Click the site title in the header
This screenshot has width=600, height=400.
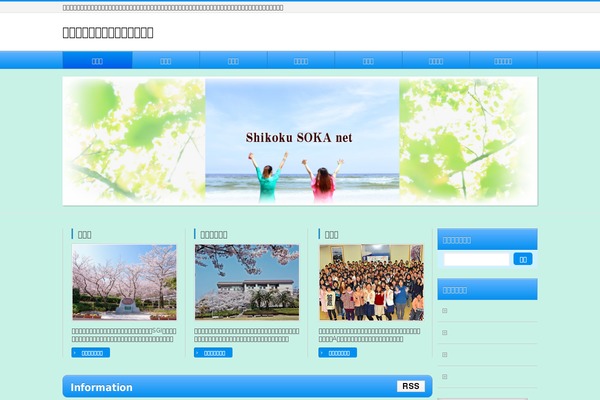pos(108,33)
